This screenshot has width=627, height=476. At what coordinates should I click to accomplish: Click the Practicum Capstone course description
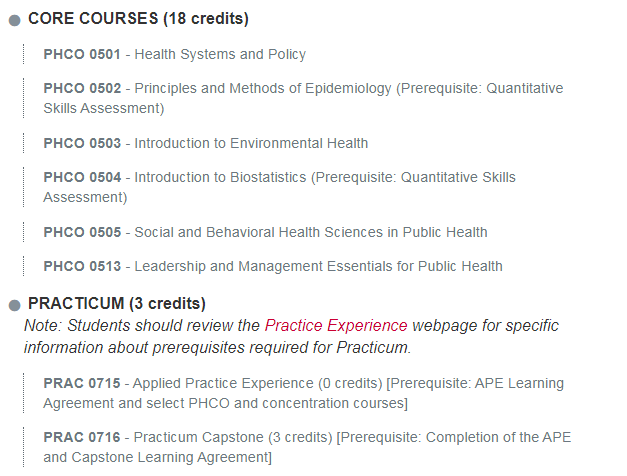[307, 447]
